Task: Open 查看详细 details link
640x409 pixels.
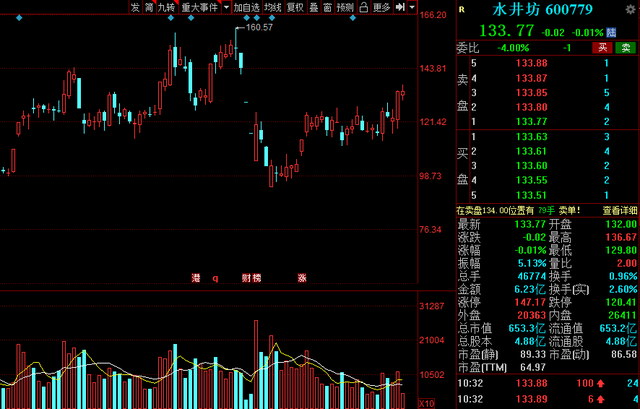Action: click(617, 210)
